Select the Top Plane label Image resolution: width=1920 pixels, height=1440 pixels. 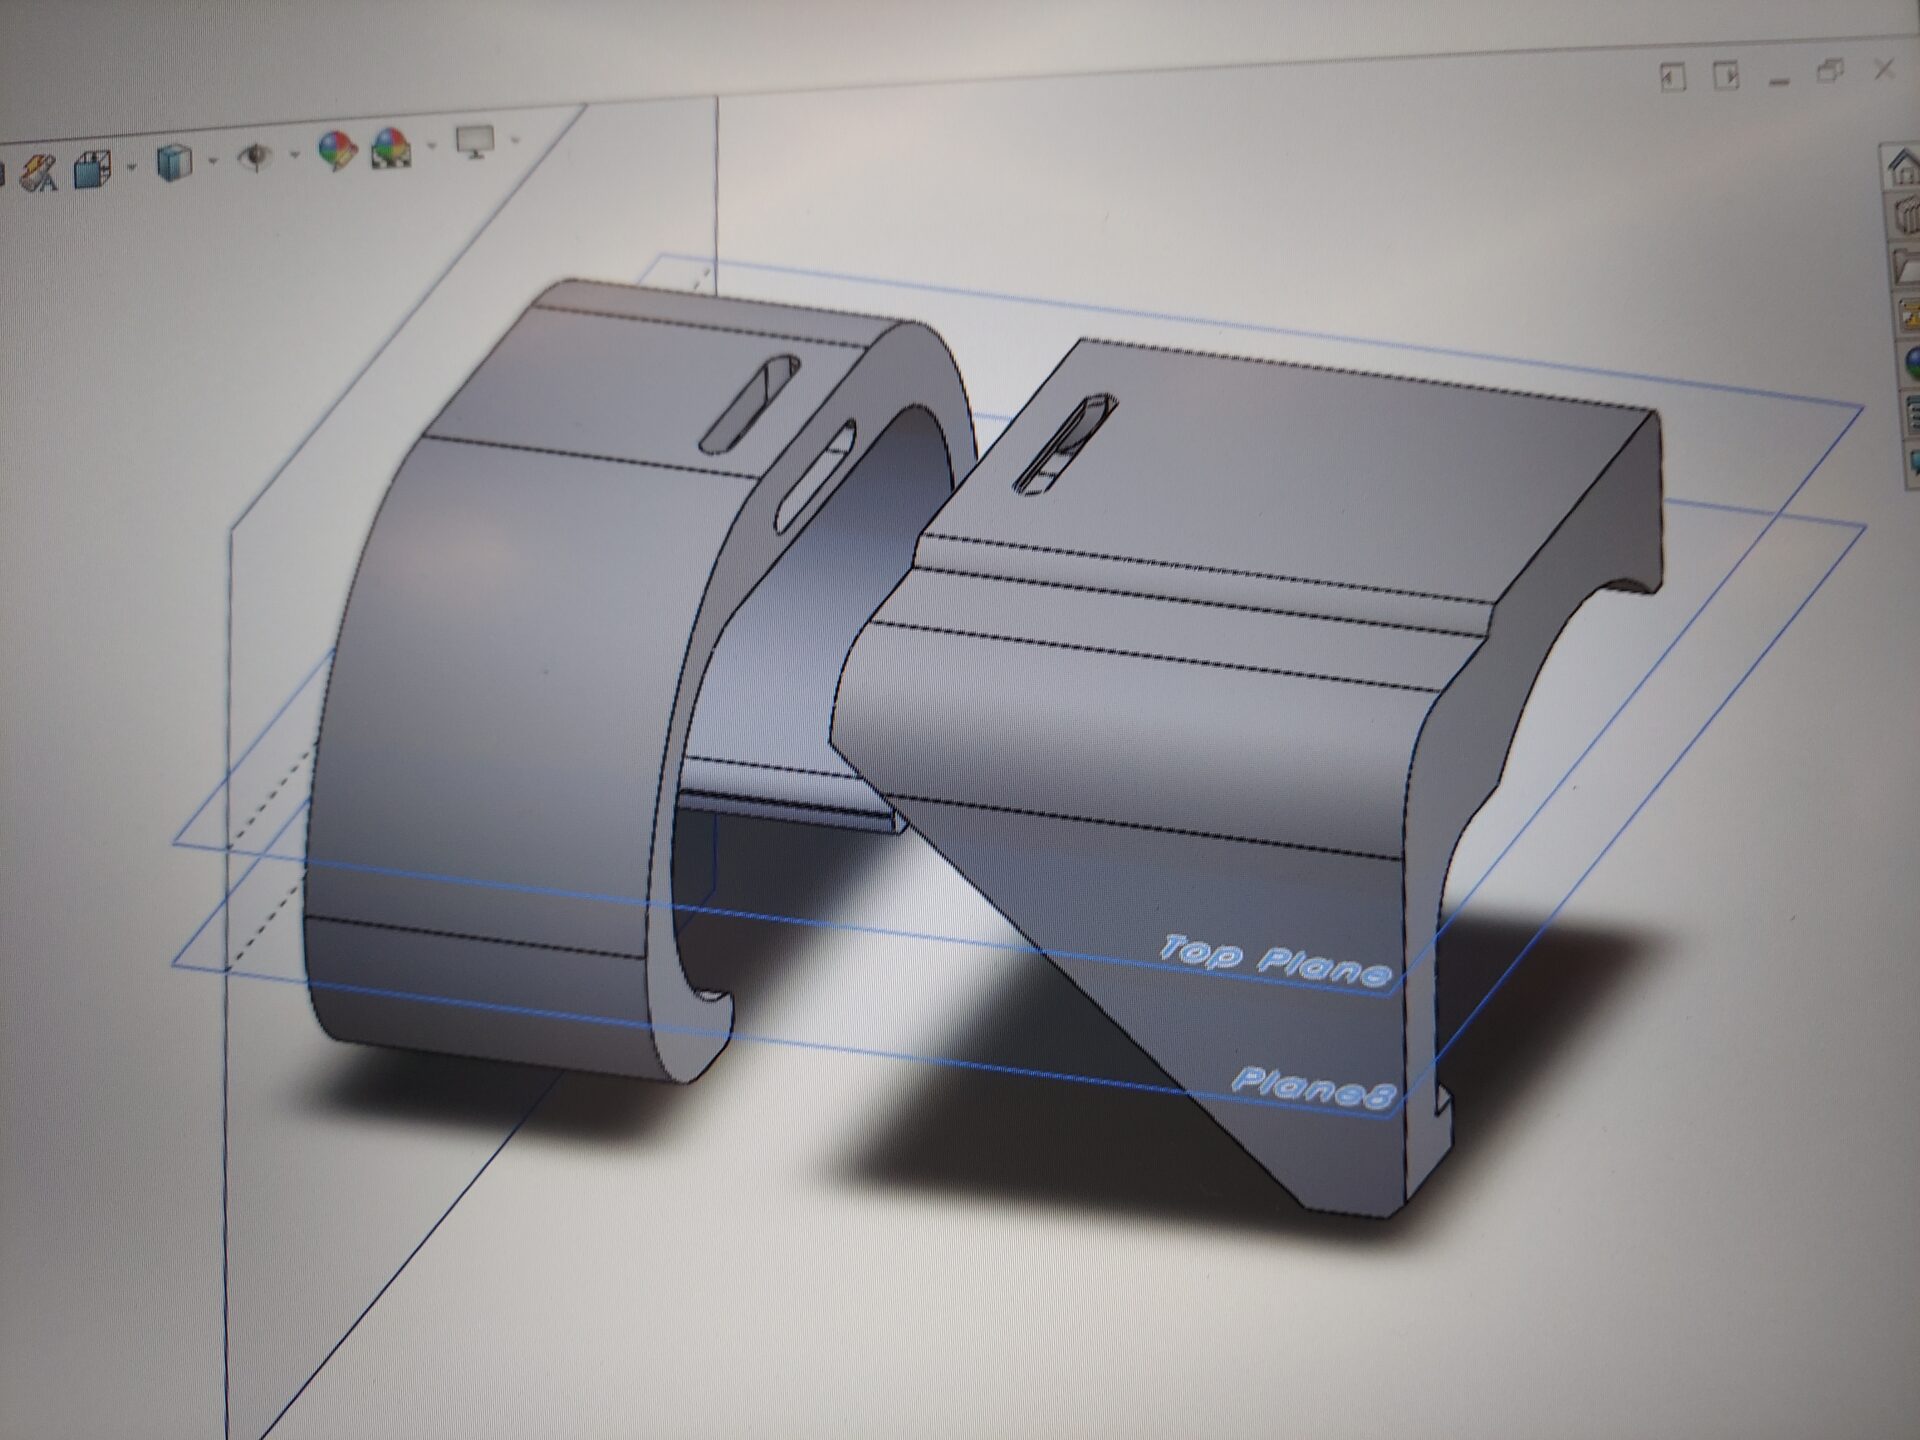pos(1275,962)
